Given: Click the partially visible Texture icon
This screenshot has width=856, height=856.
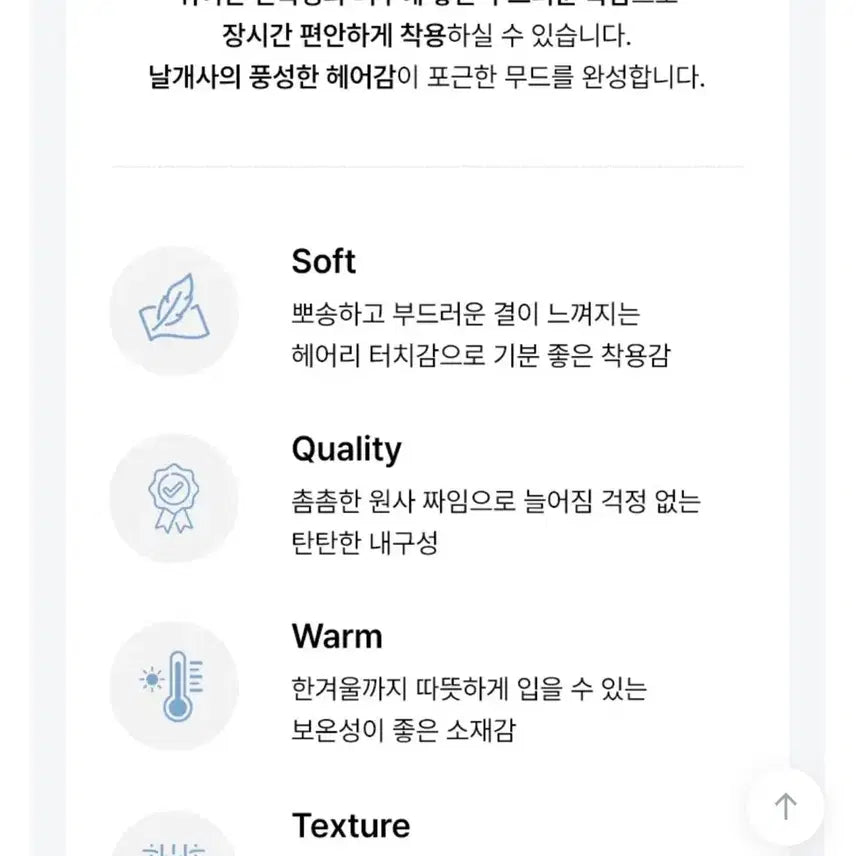Looking at the screenshot, I should point(174,840).
